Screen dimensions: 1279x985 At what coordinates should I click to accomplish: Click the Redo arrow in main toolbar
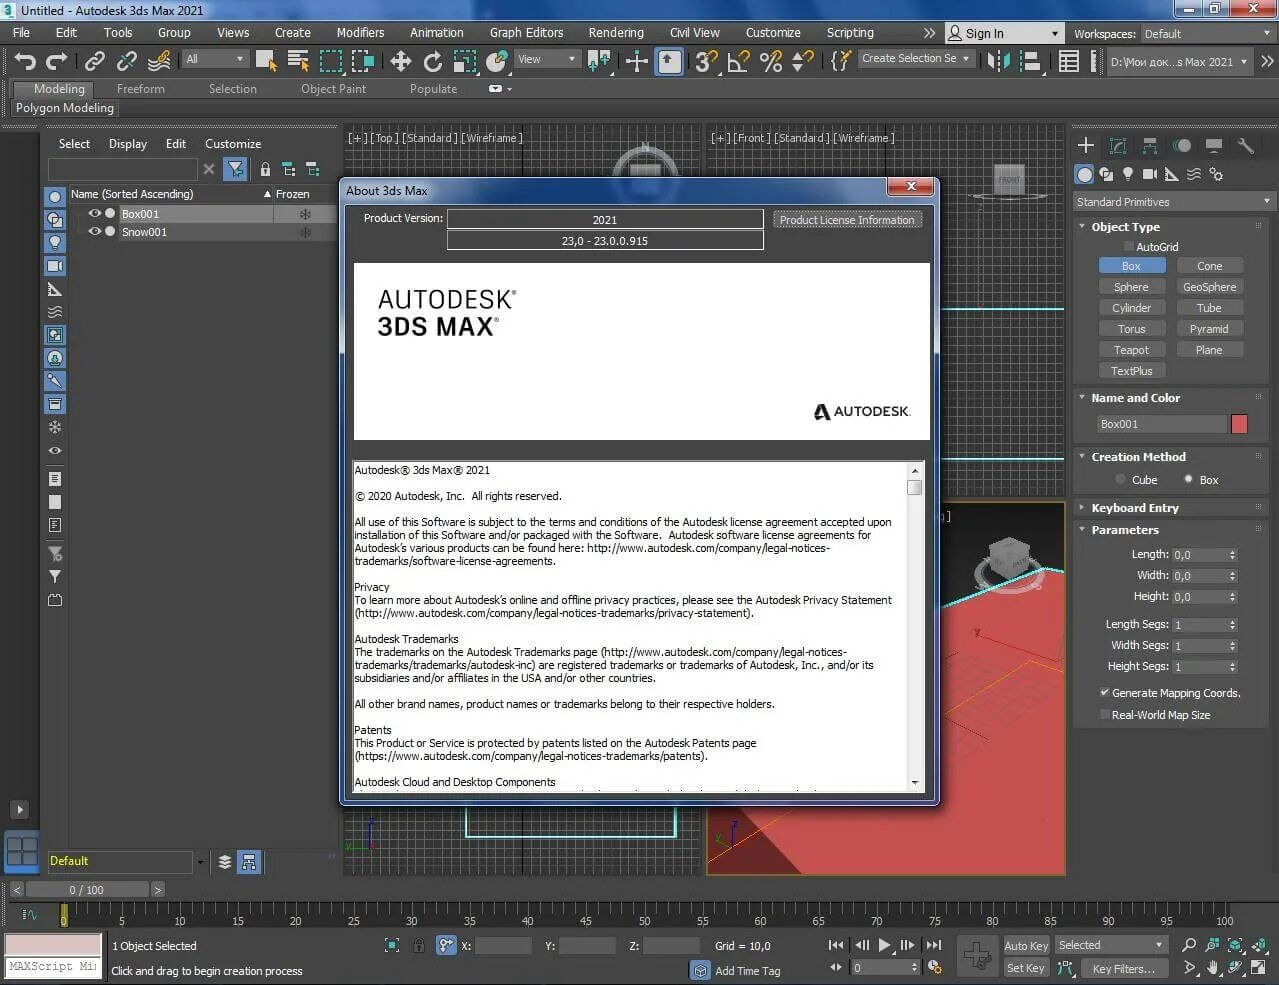pos(57,61)
